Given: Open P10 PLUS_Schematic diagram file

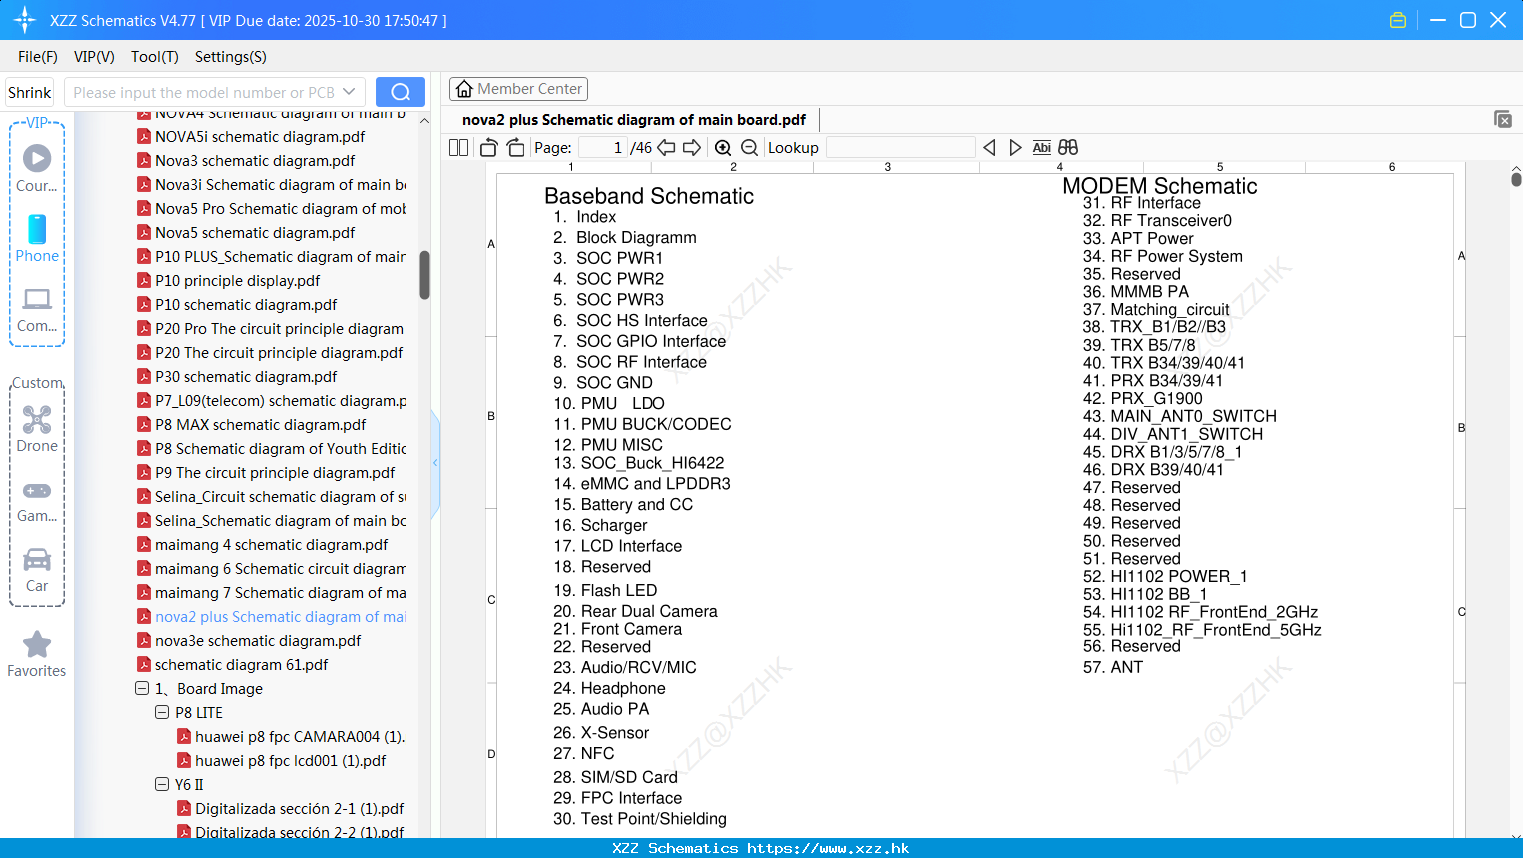Looking at the screenshot, I should (280, 256).
